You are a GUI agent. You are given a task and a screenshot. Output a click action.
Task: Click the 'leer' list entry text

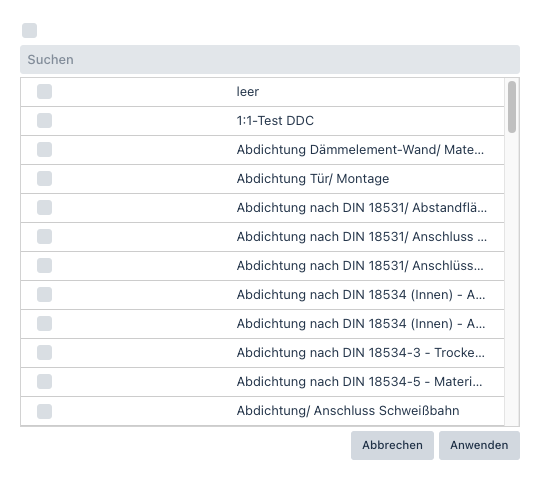248,92
